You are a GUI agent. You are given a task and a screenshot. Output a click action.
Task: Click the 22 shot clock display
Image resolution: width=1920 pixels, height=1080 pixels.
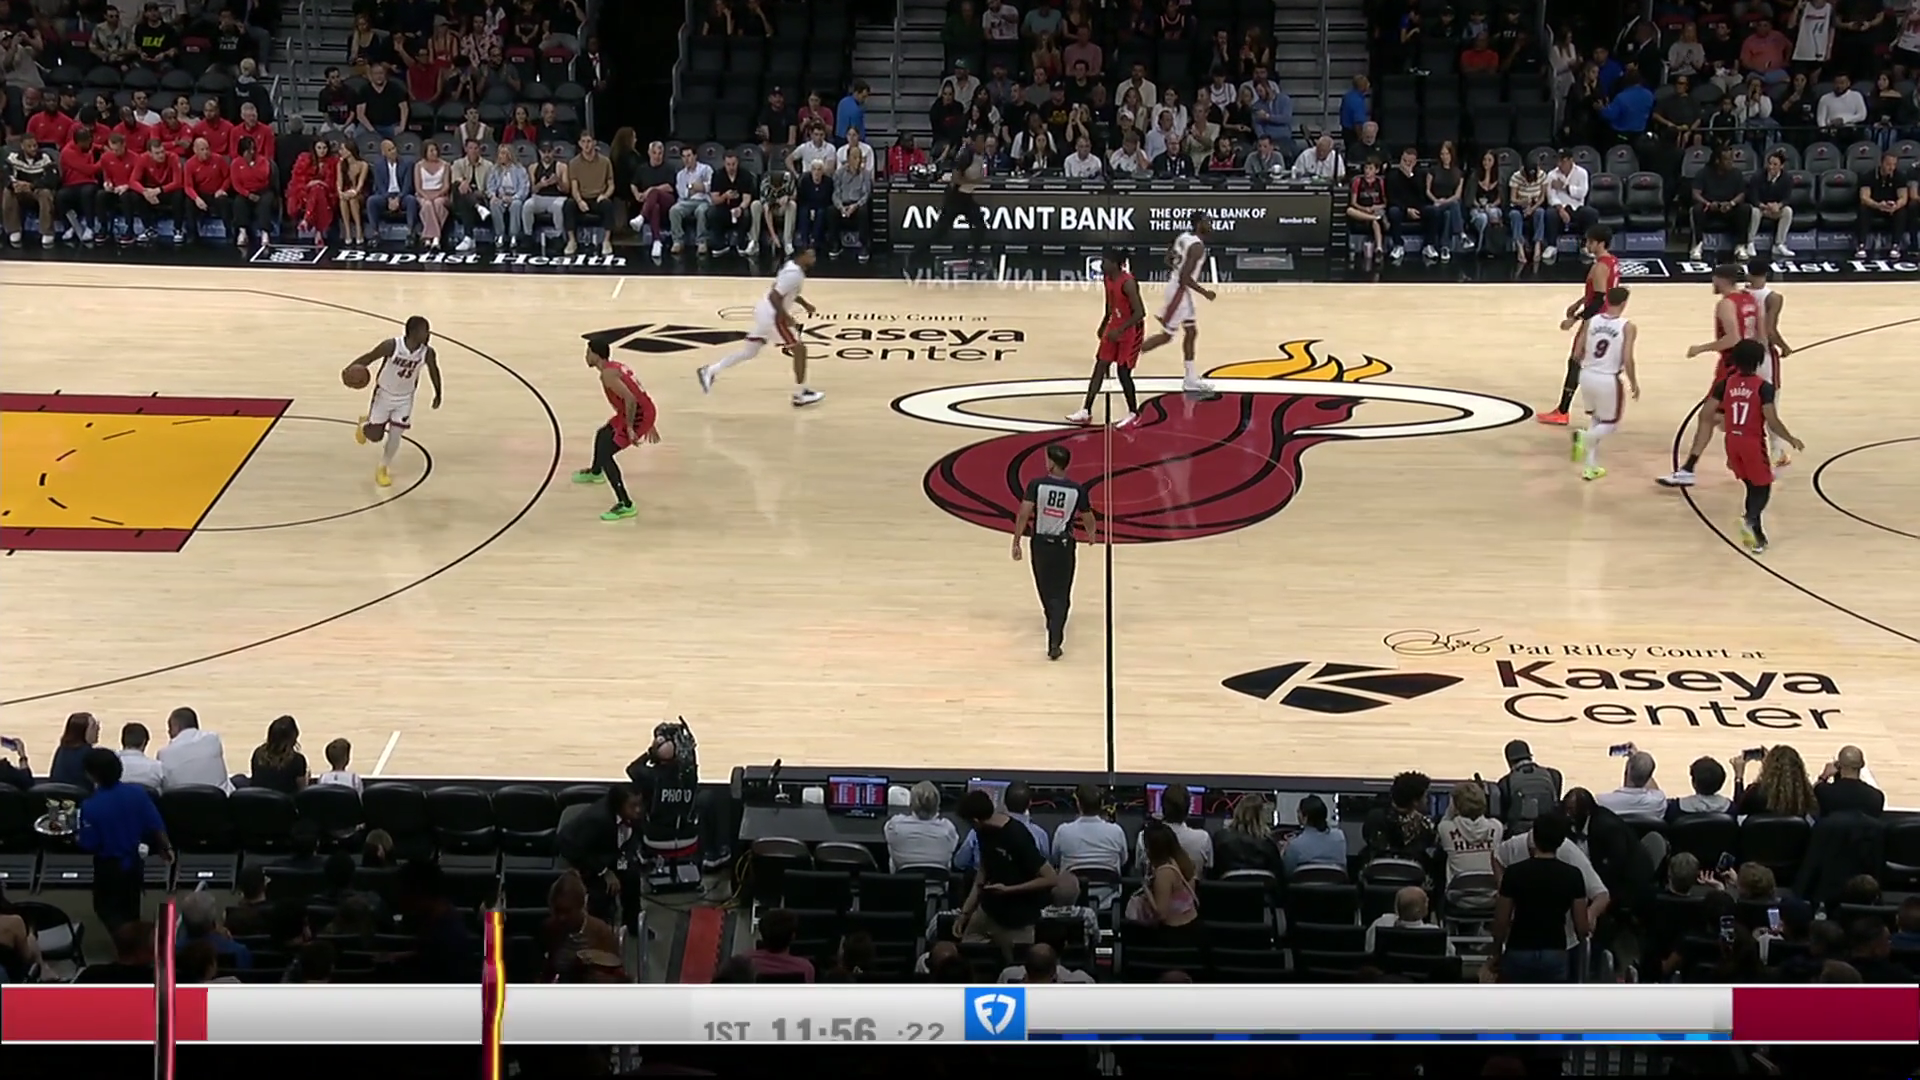[921, 1031]
